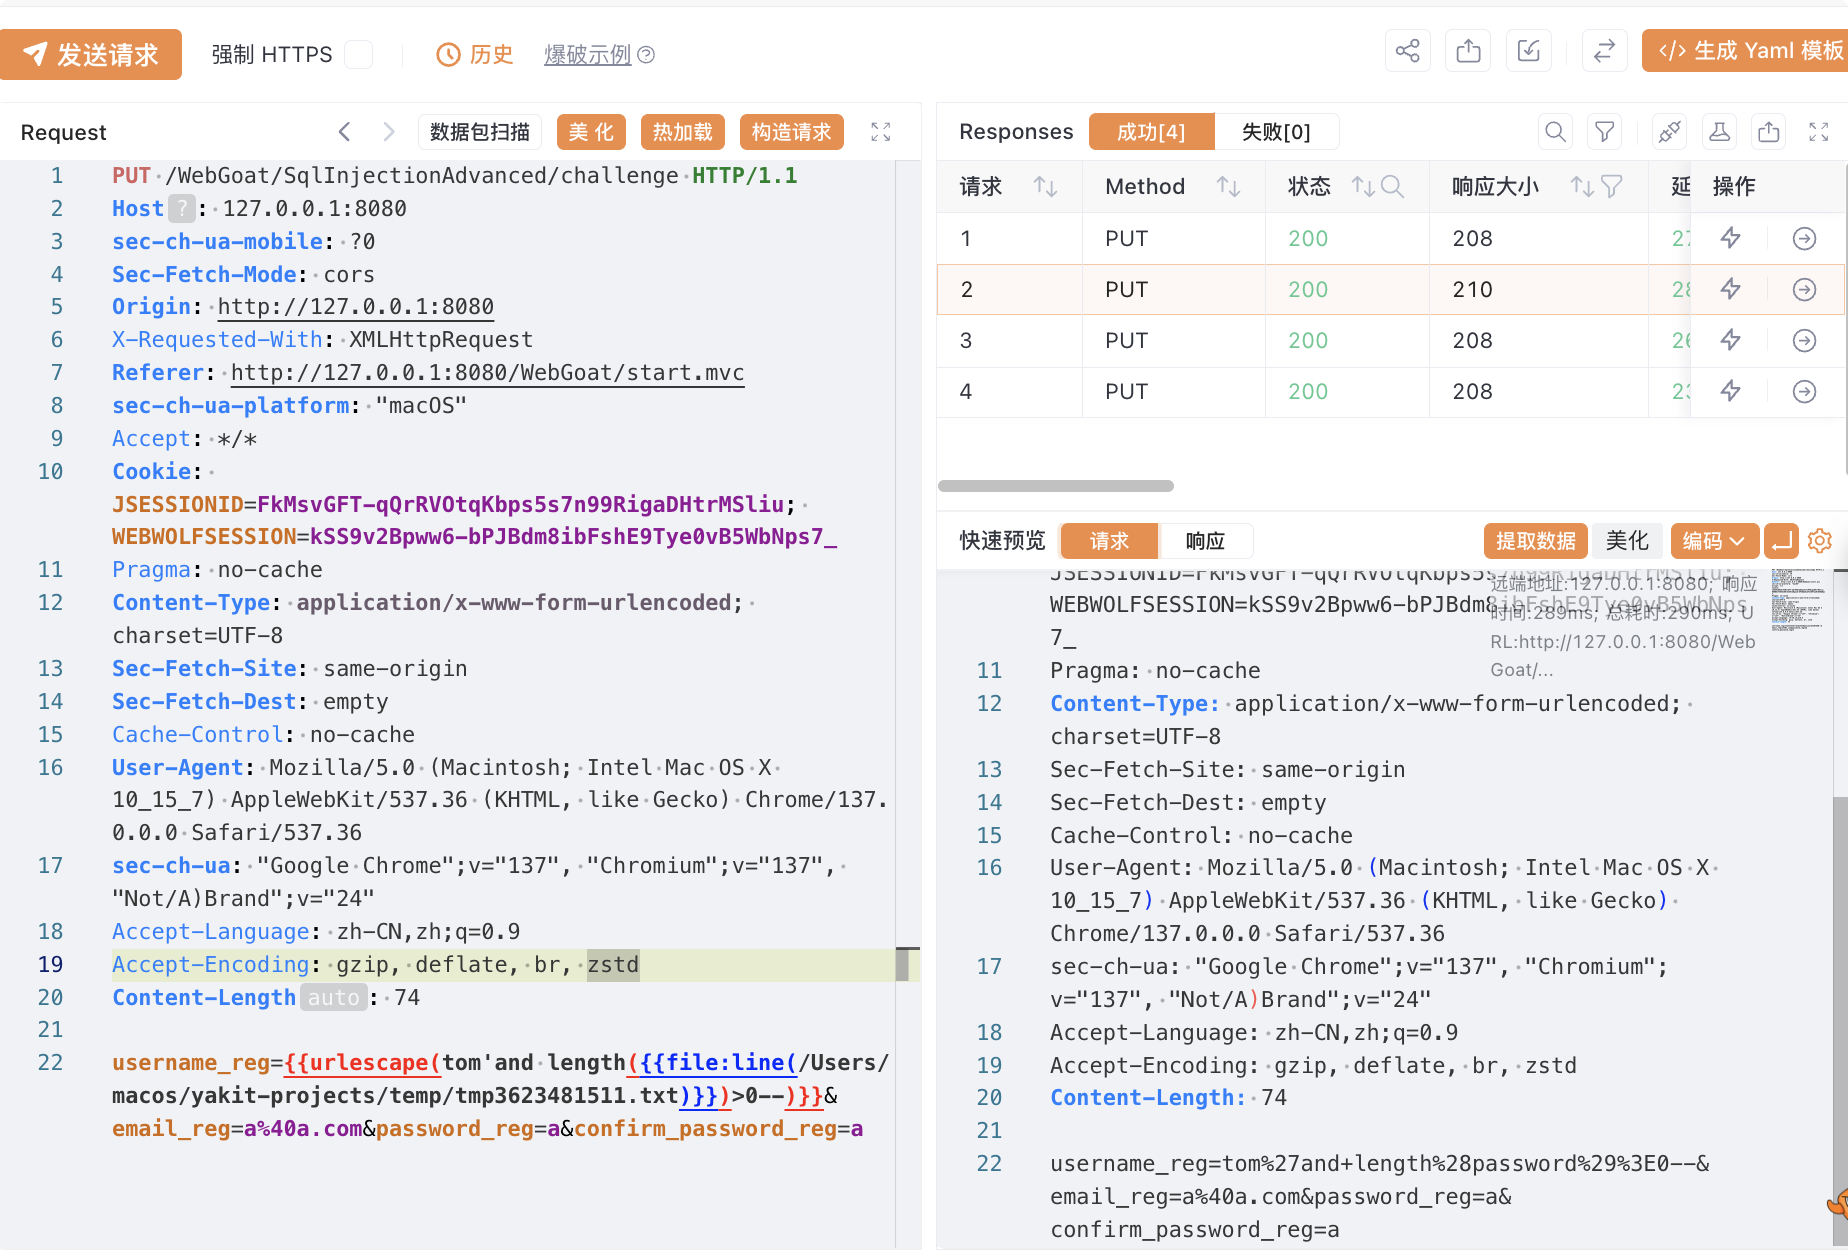Image resolution: width=1848 pixels, height=1260 pixels.
Task: Click lightning action icon in row 4
Action: (x=1730, y=391)
